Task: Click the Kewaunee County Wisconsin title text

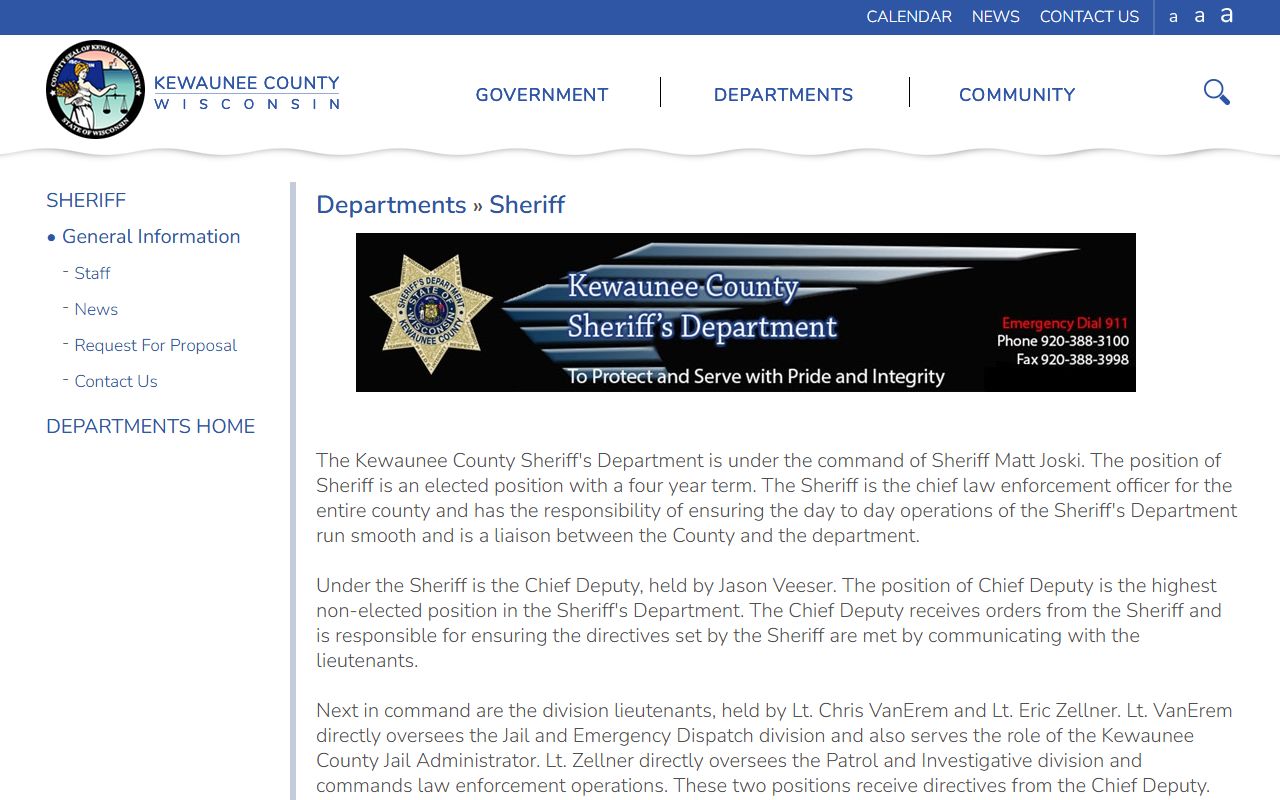Action: pyautogui.click(x=247, y=92)
